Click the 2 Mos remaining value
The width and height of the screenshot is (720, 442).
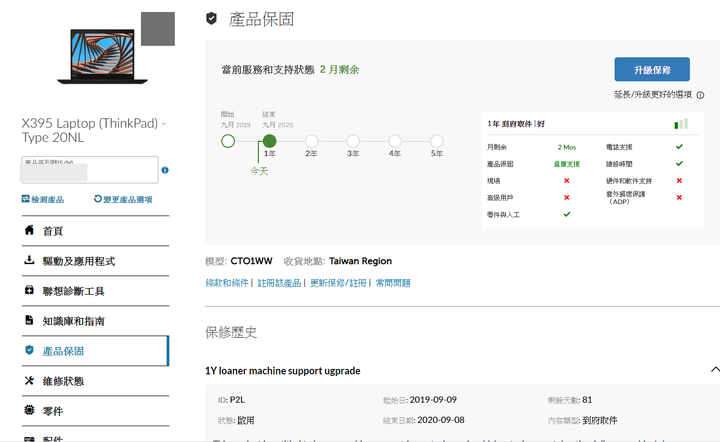click(567, 147)
